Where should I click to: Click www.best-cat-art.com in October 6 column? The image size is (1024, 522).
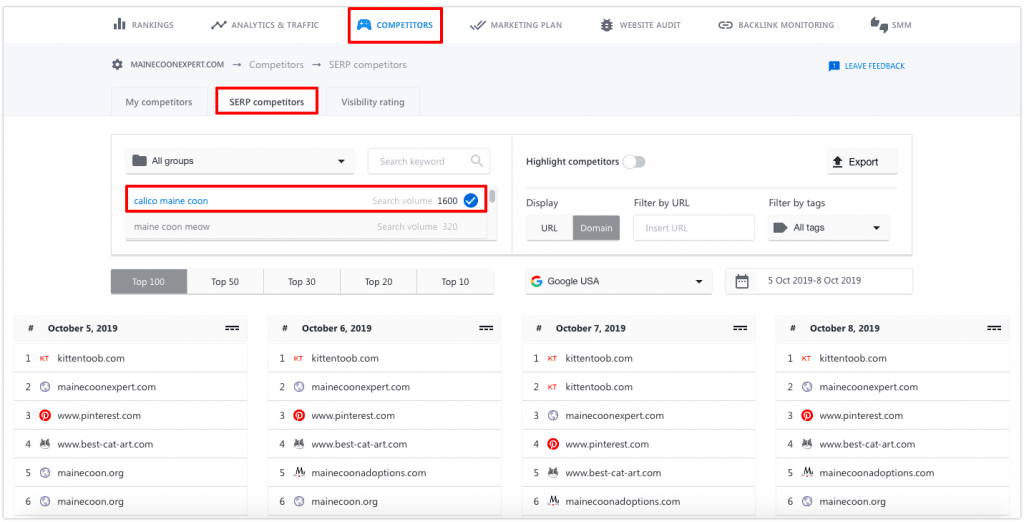359,444
